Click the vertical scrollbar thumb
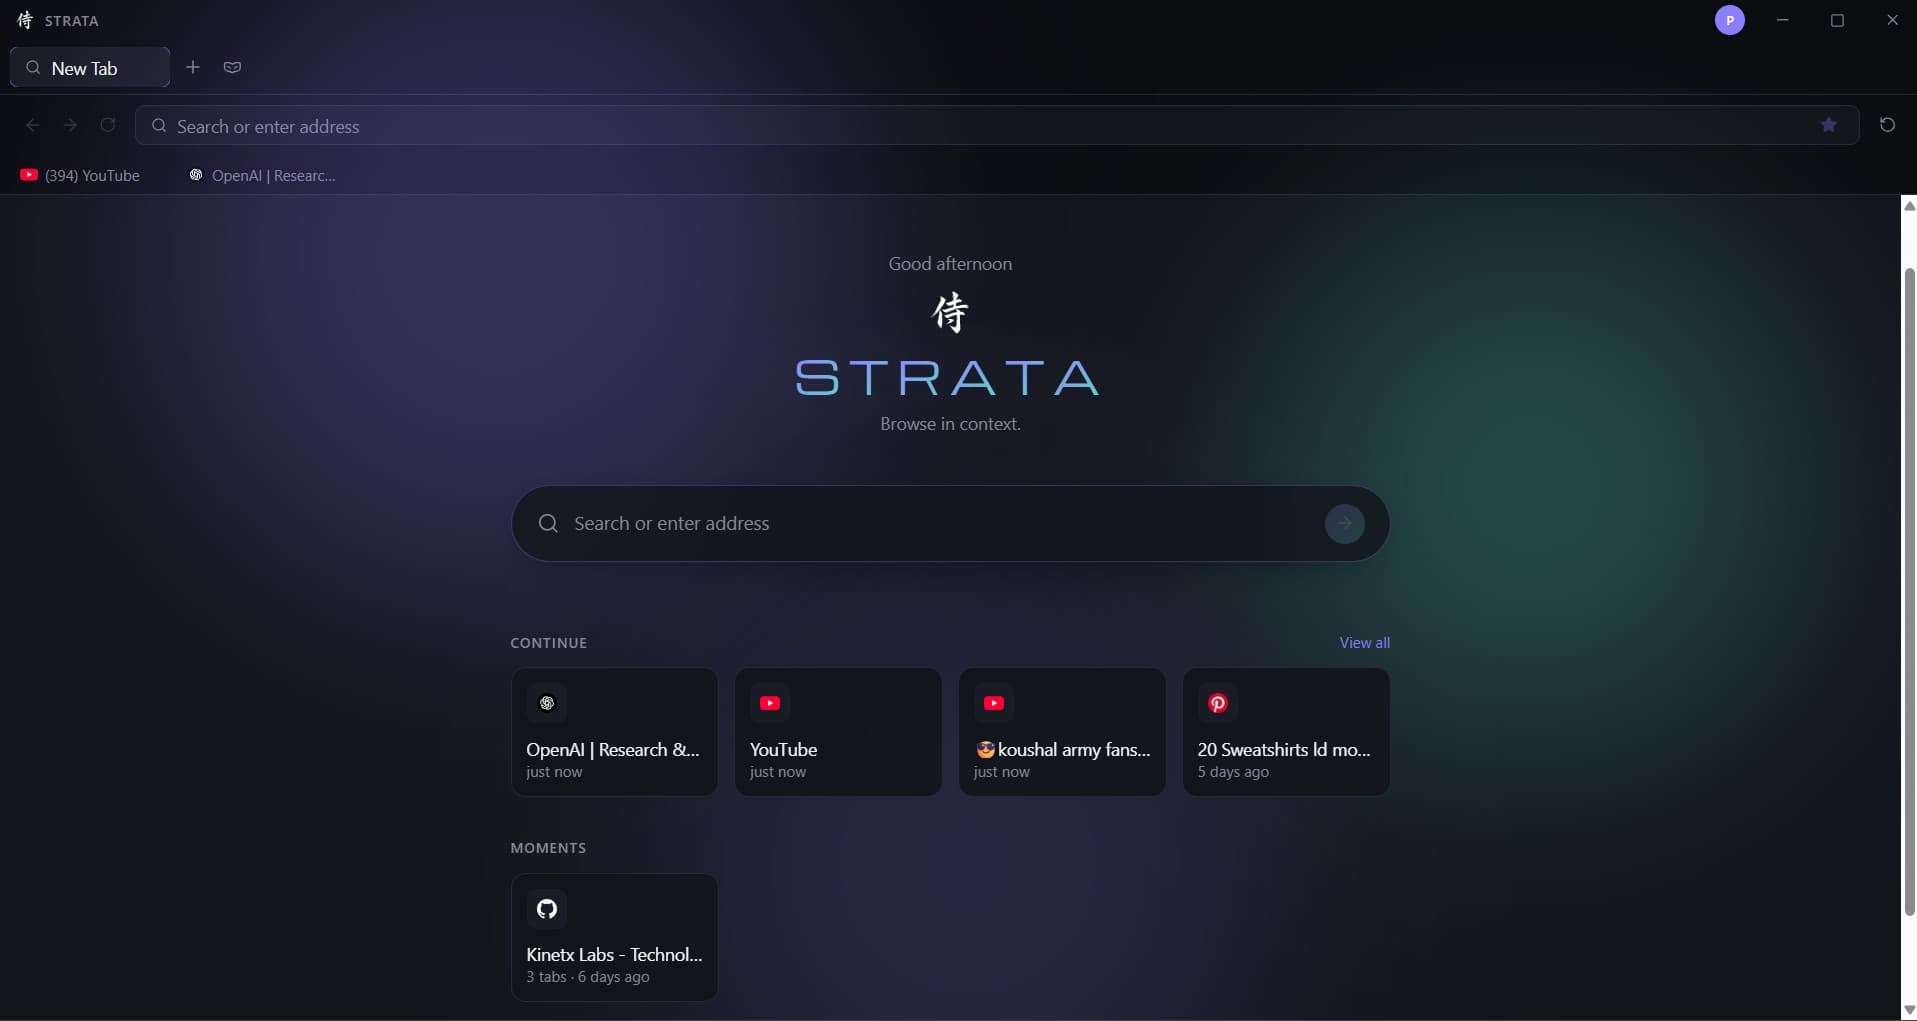 click(x=1909, y=592)
